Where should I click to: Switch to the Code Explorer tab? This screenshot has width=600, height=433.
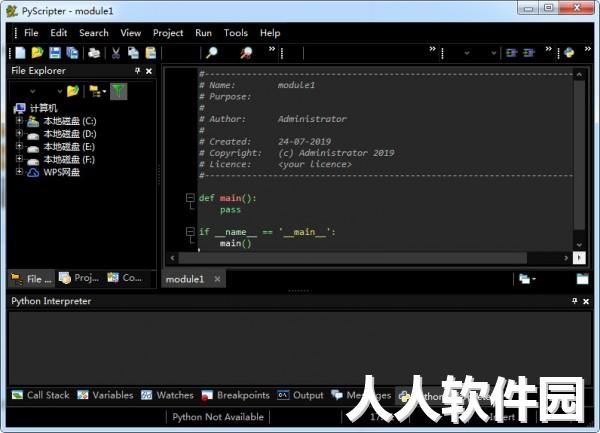(x=126, y=278)
